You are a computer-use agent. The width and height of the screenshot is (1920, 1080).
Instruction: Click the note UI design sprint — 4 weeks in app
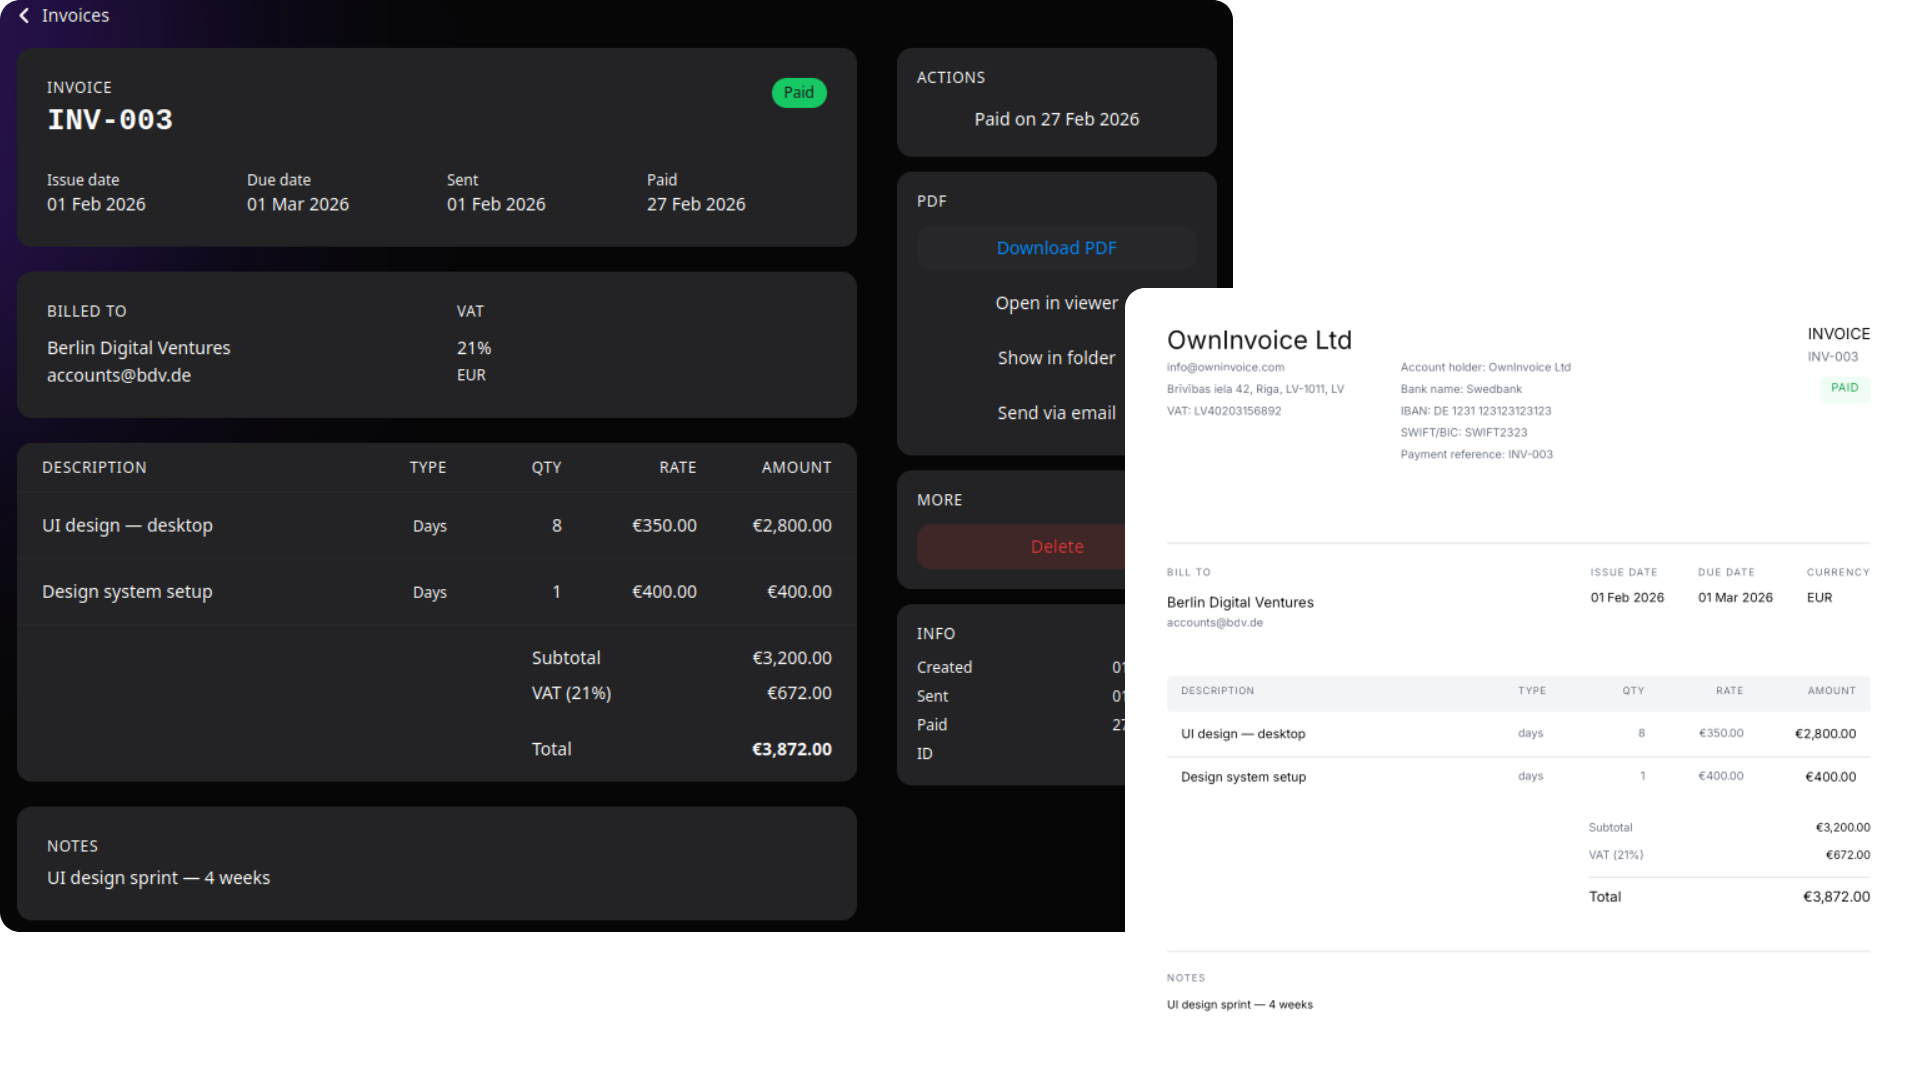click(158, 878)
